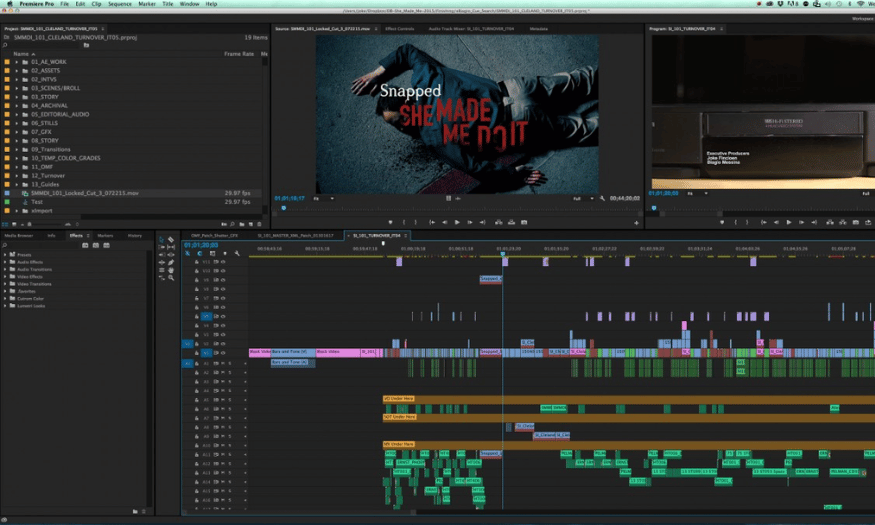Expand the 12_Turnover bin

click(16, 175)
